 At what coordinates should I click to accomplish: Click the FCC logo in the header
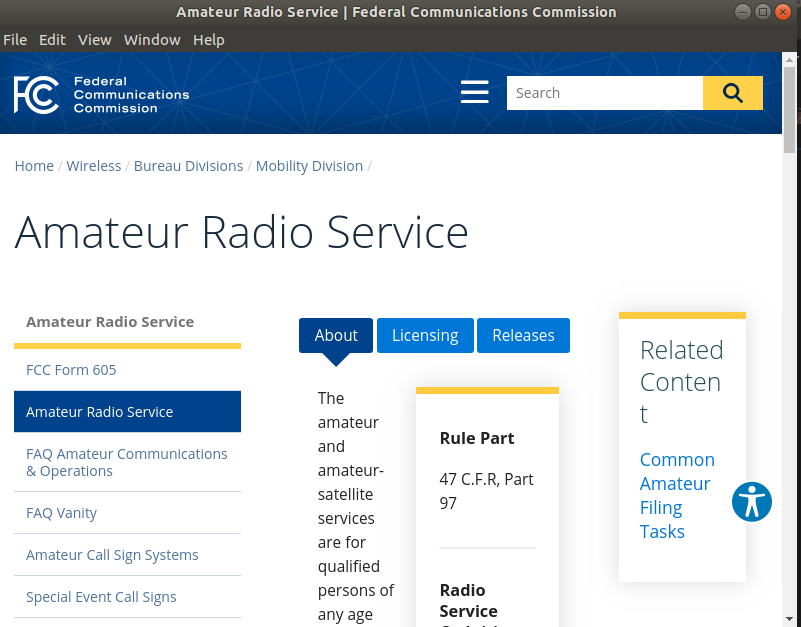click(36, 95)
